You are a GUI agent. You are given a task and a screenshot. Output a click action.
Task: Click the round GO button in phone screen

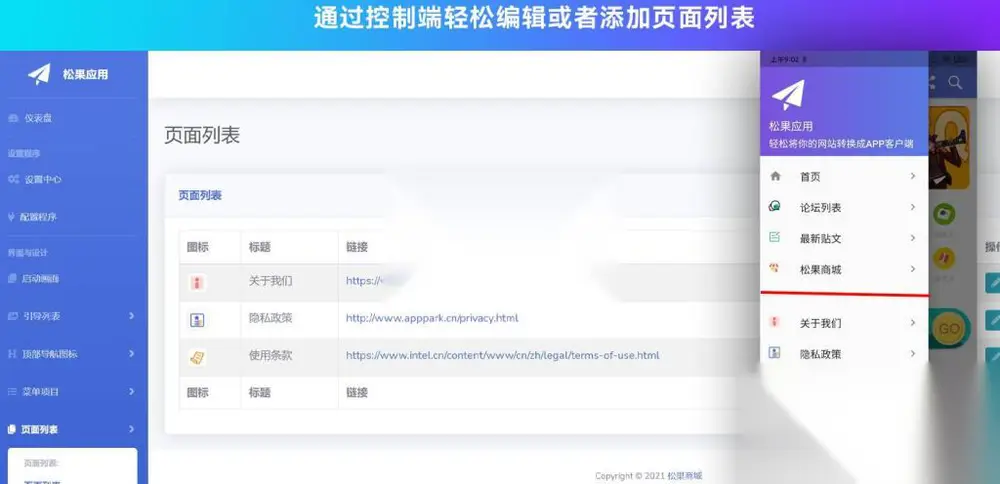coord(949,328)
